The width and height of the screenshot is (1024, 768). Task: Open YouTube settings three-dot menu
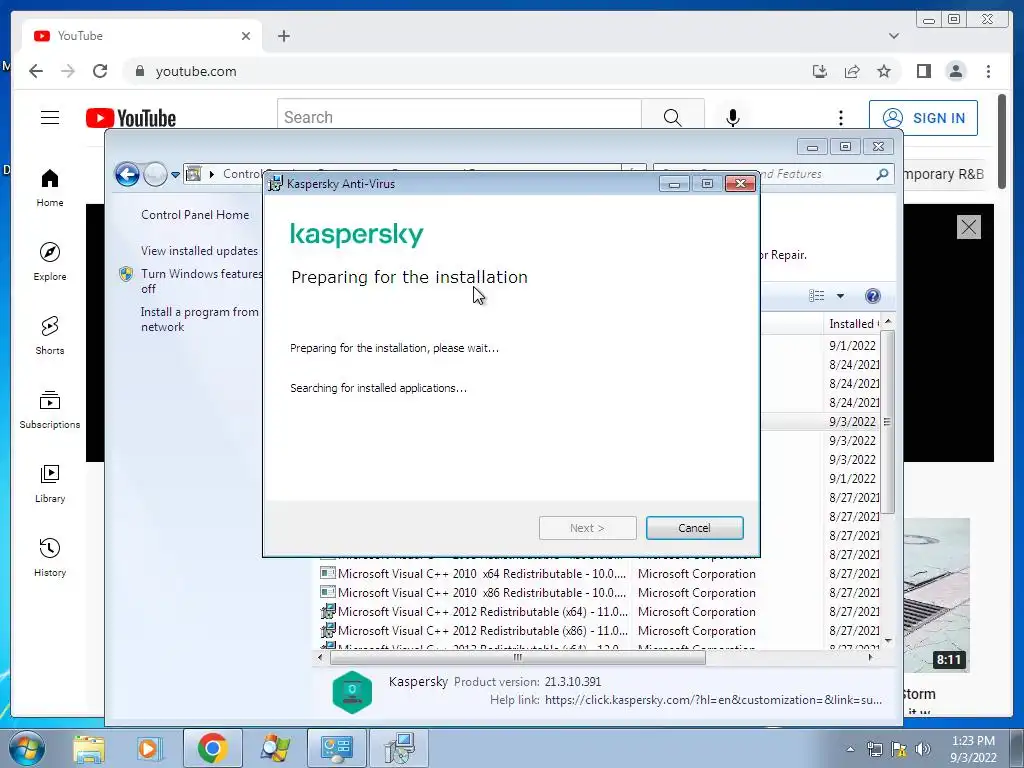pyautogui.click(x=840, y=118)
